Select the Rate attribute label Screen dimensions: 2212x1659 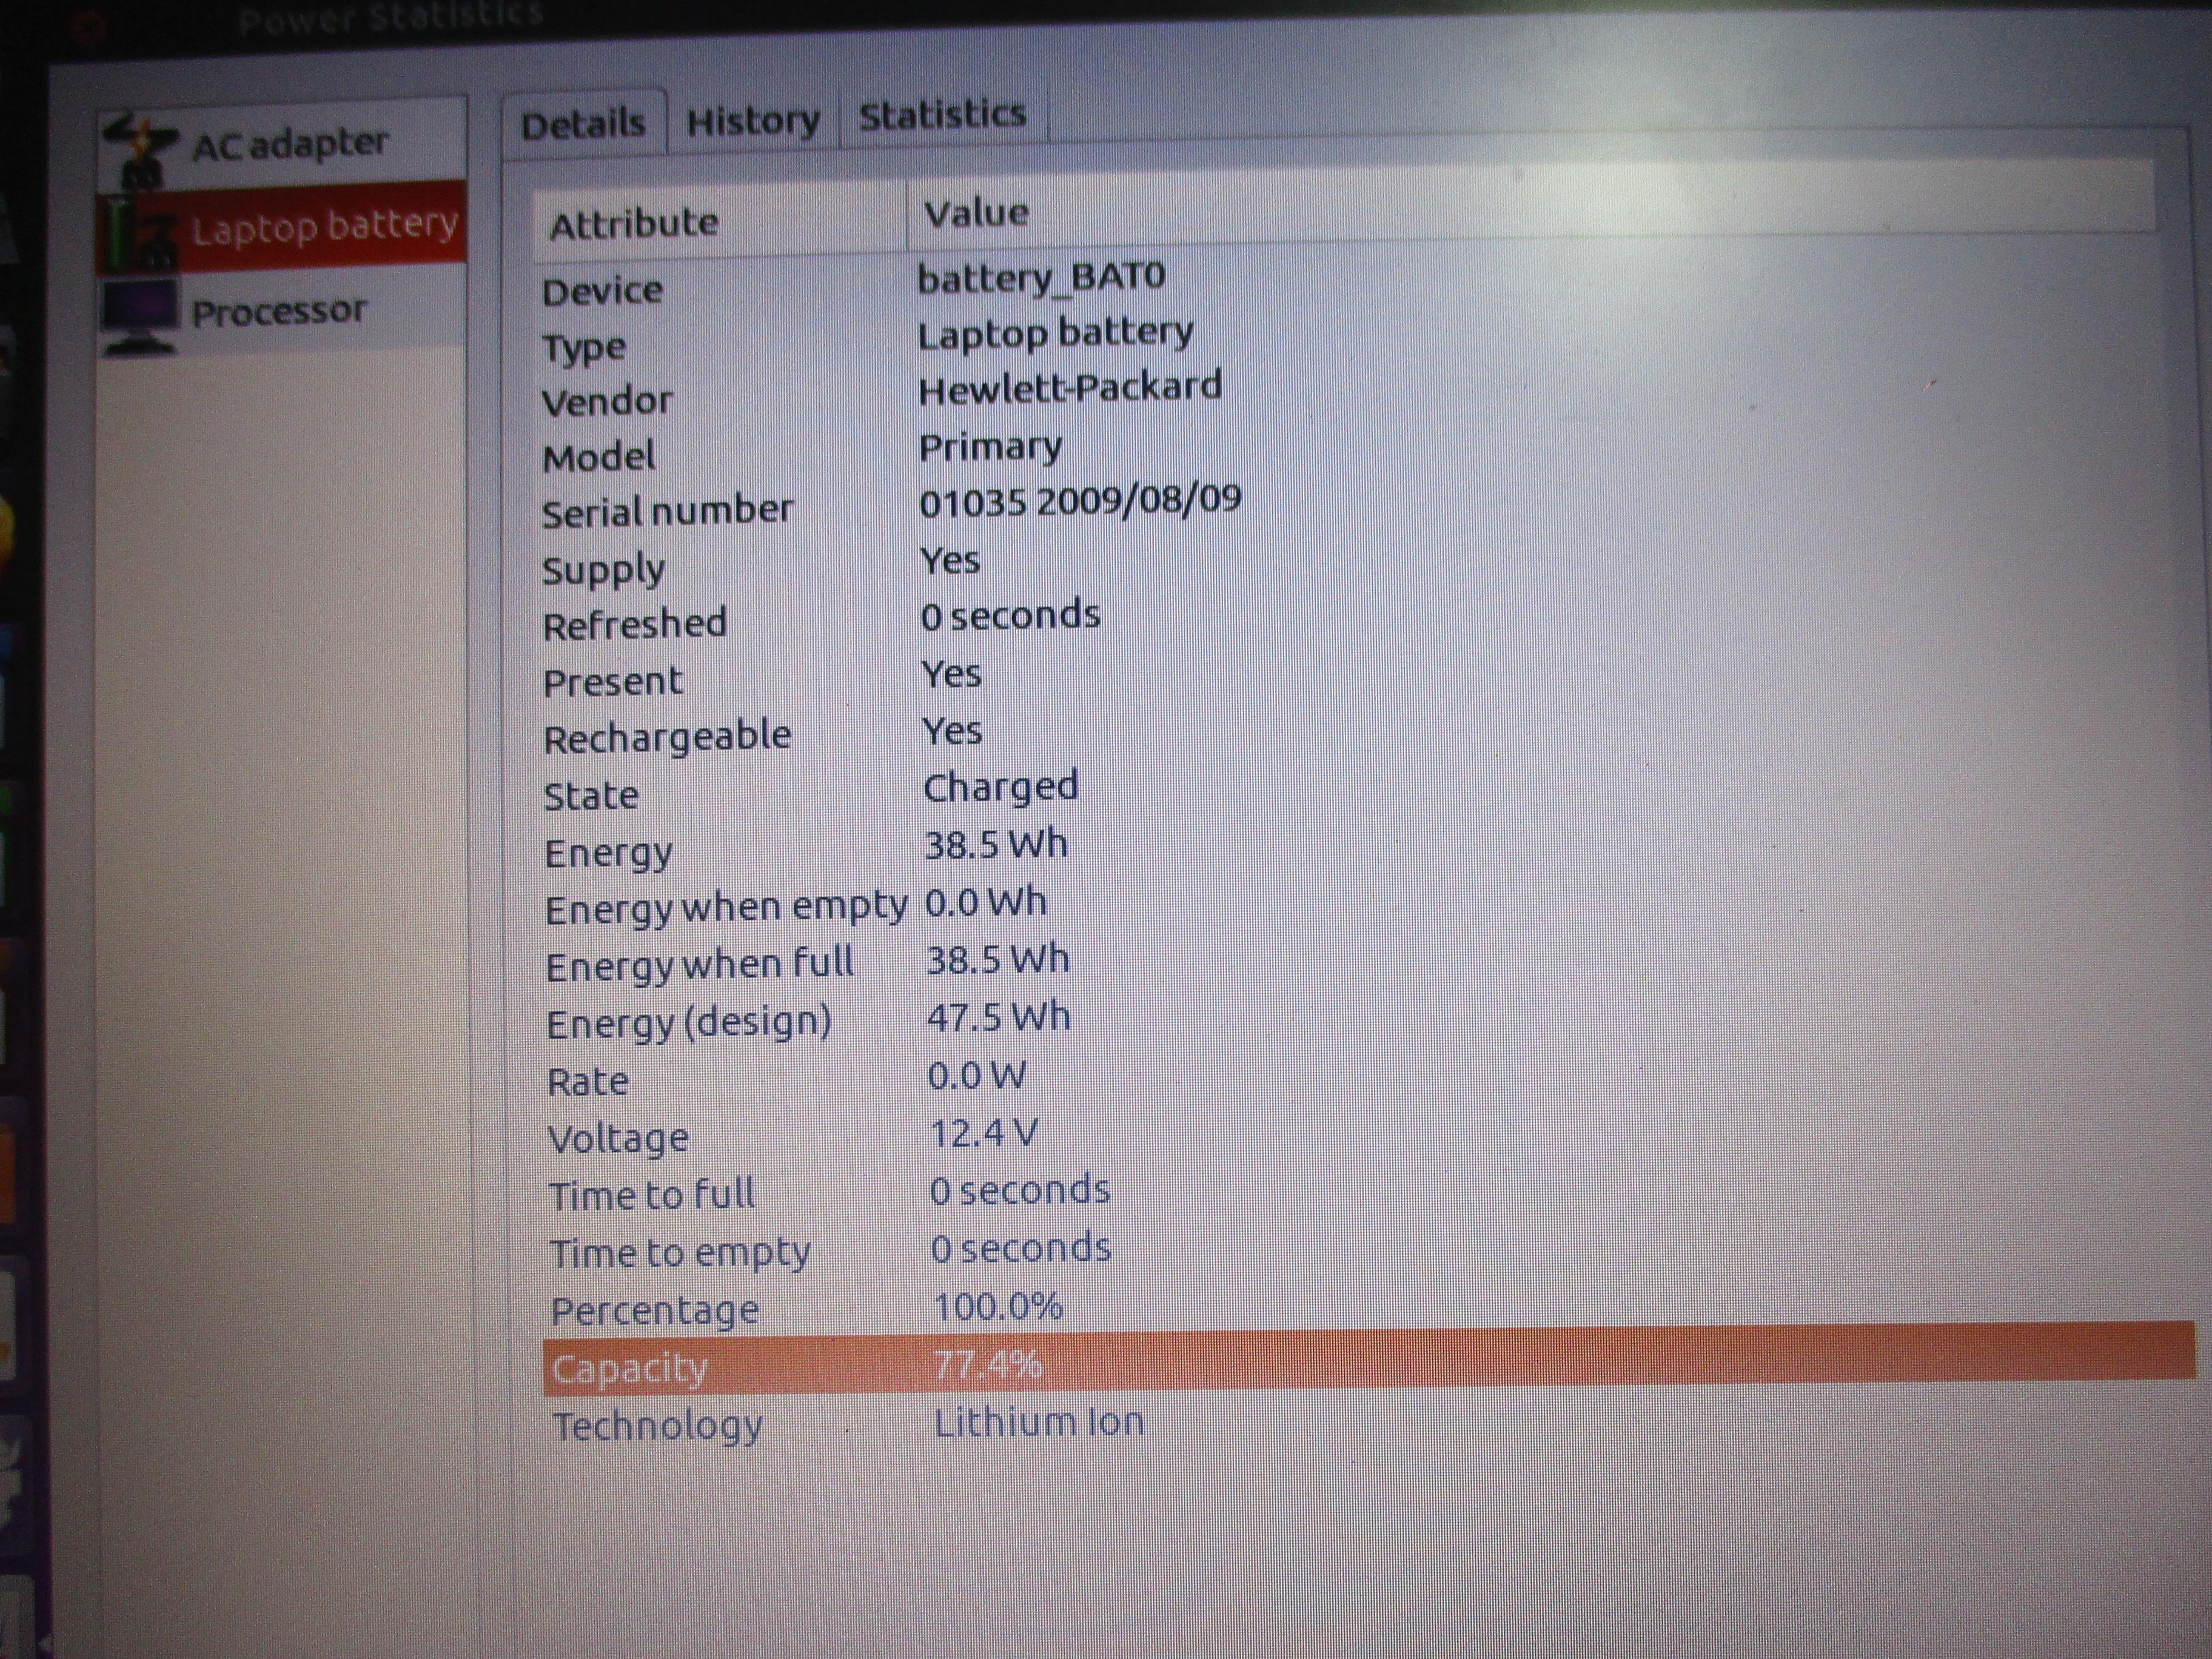pyautogui.click(x=588, y=1082)
